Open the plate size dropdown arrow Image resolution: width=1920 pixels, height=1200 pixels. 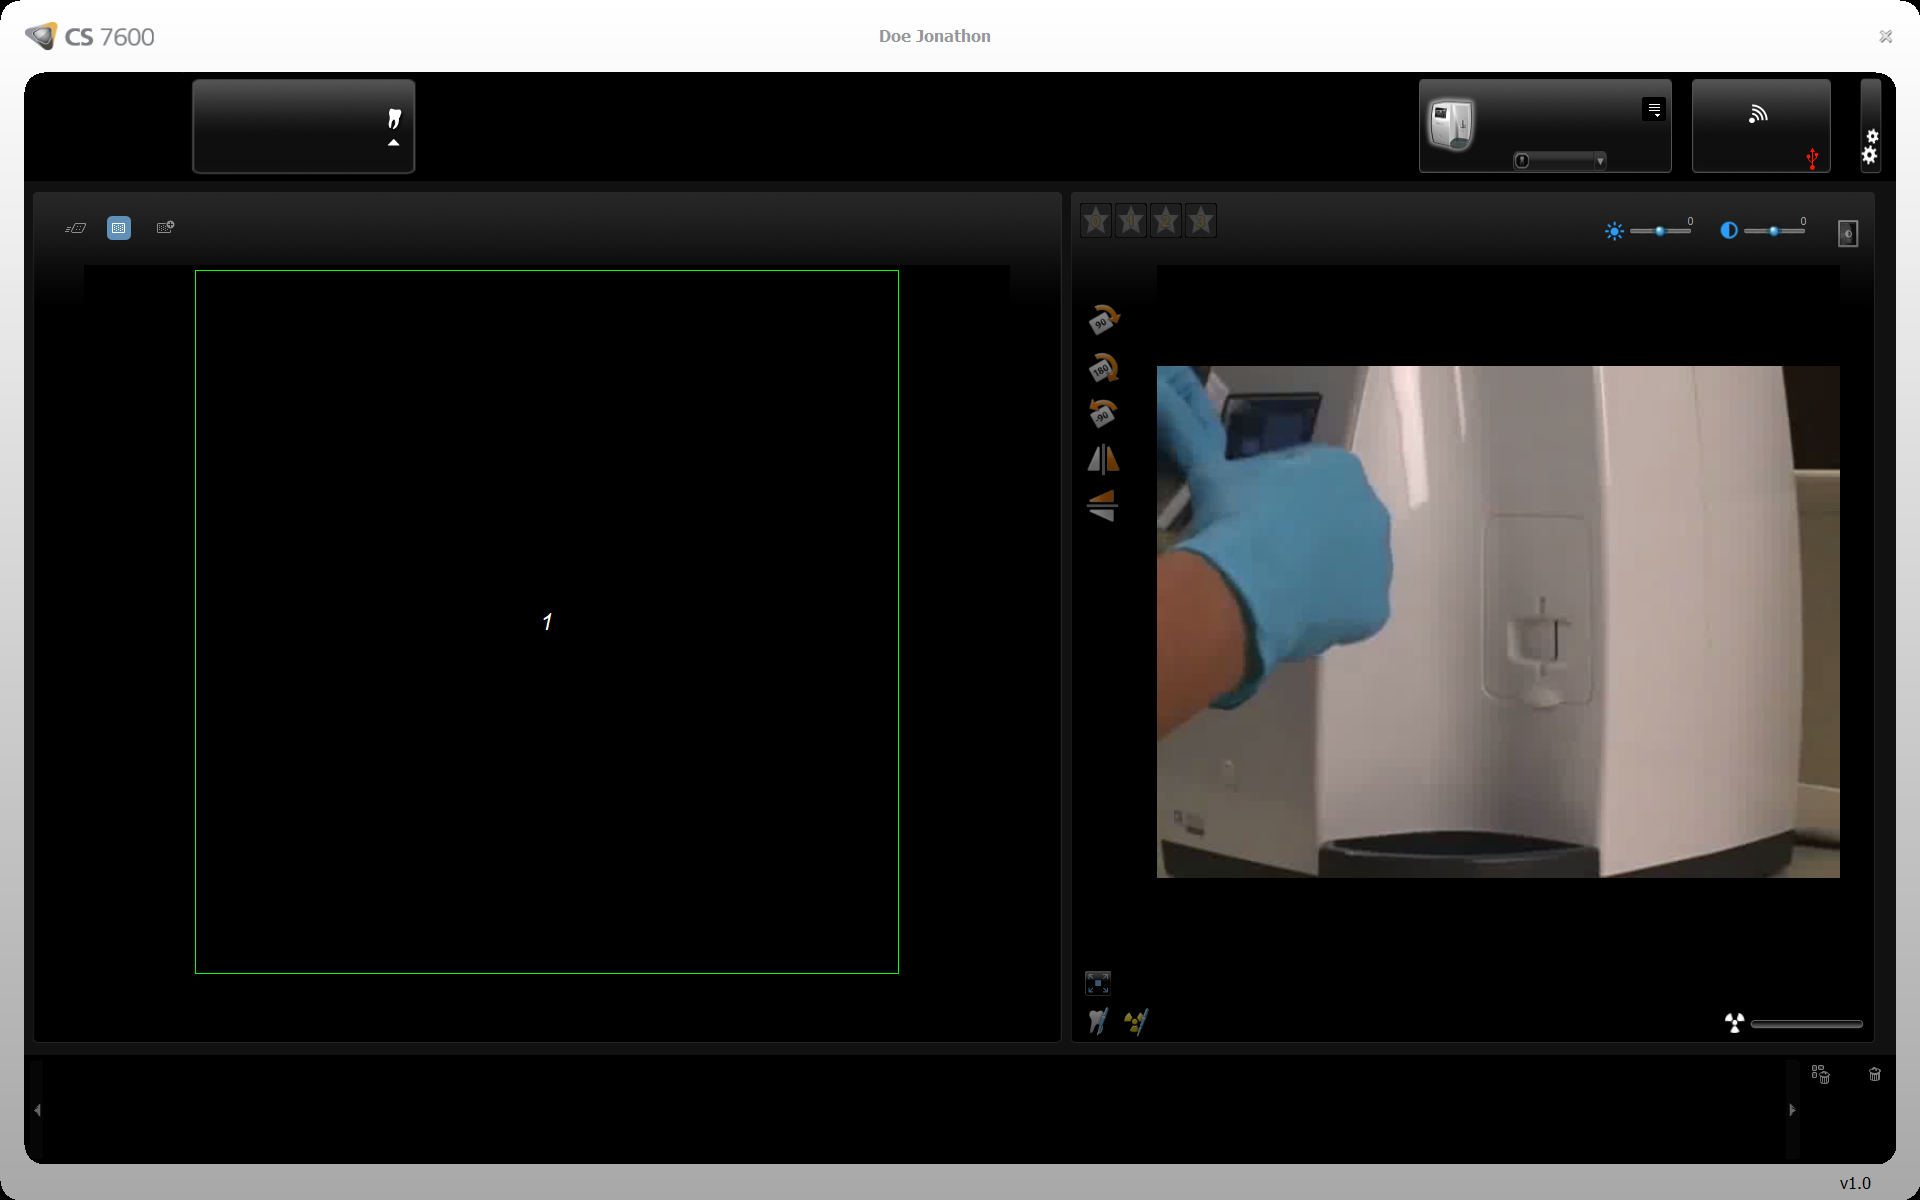pos(1600,161)
